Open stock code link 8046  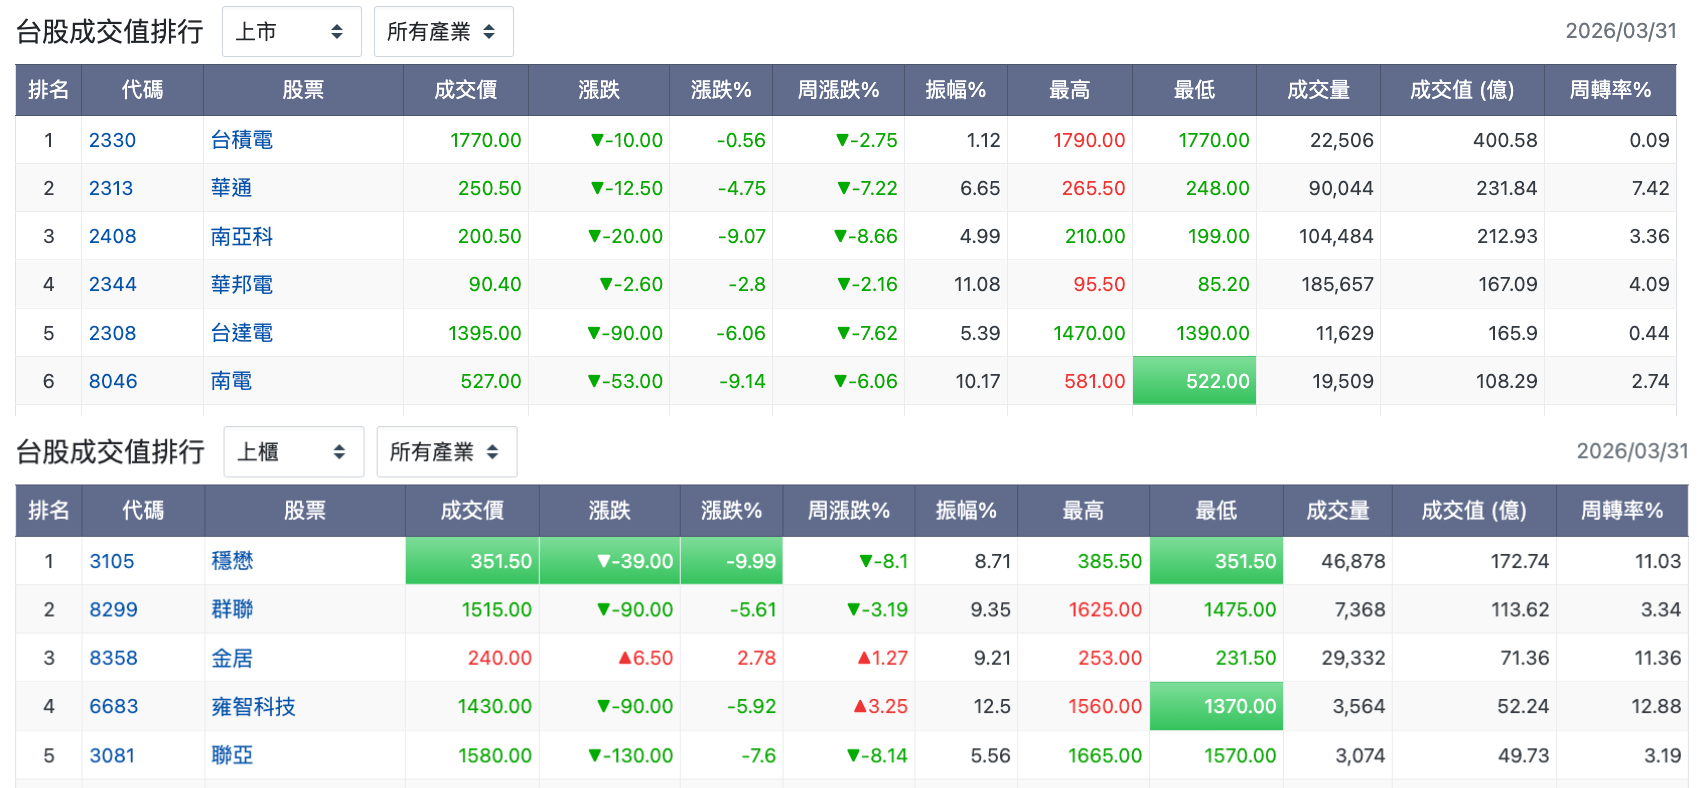pyautogui.click(x=113, y=381)
